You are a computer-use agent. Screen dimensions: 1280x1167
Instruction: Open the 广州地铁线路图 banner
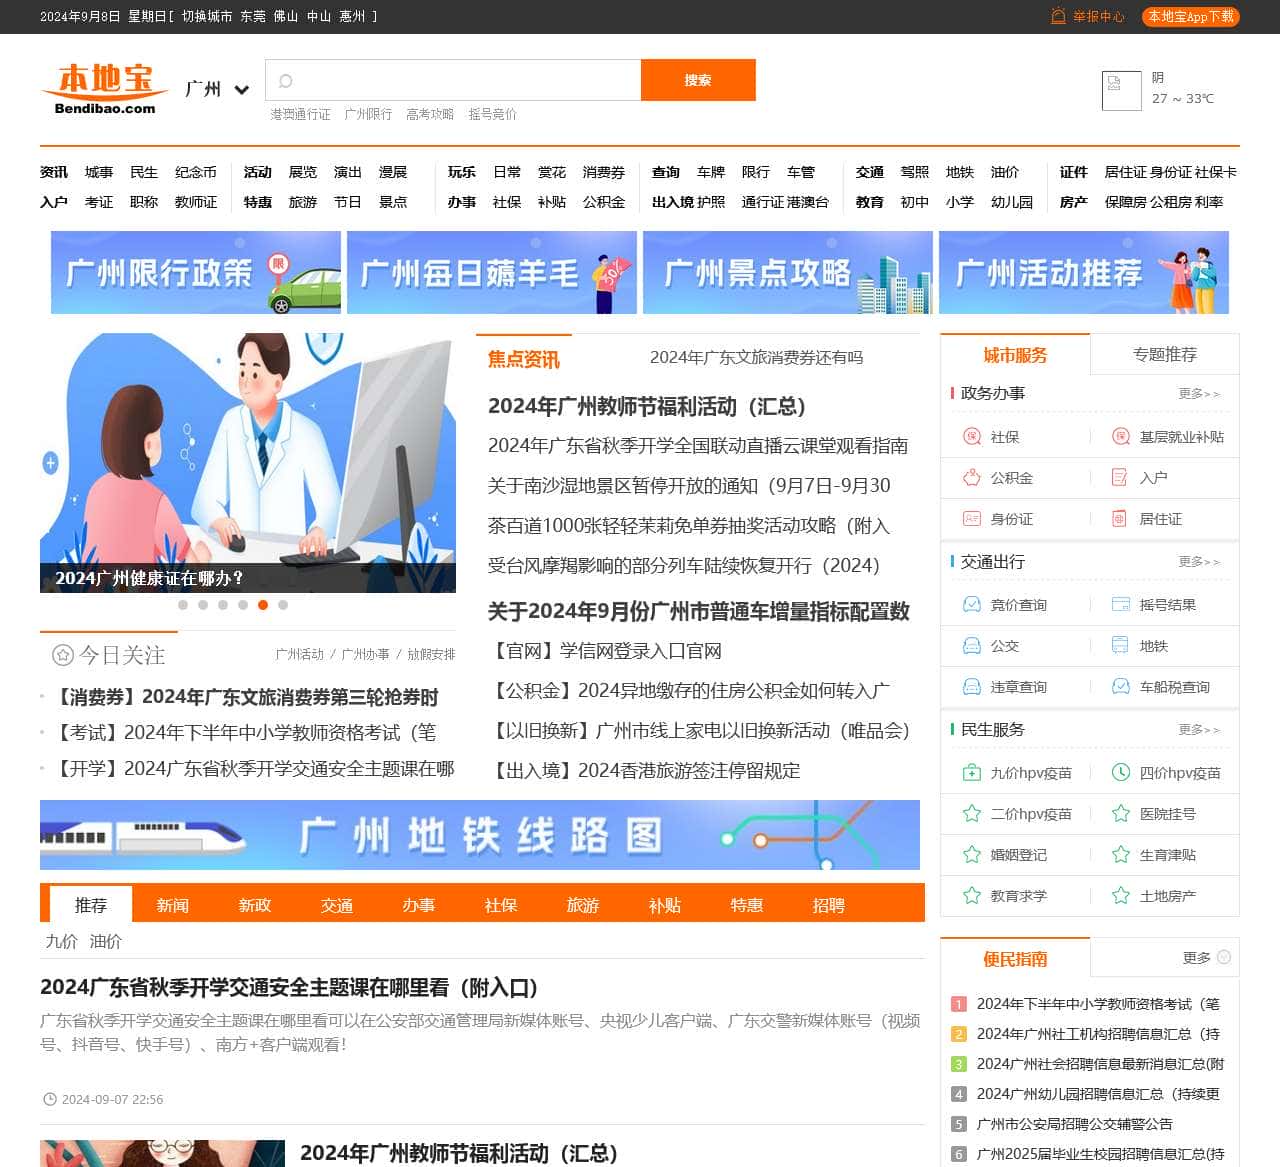480,835
